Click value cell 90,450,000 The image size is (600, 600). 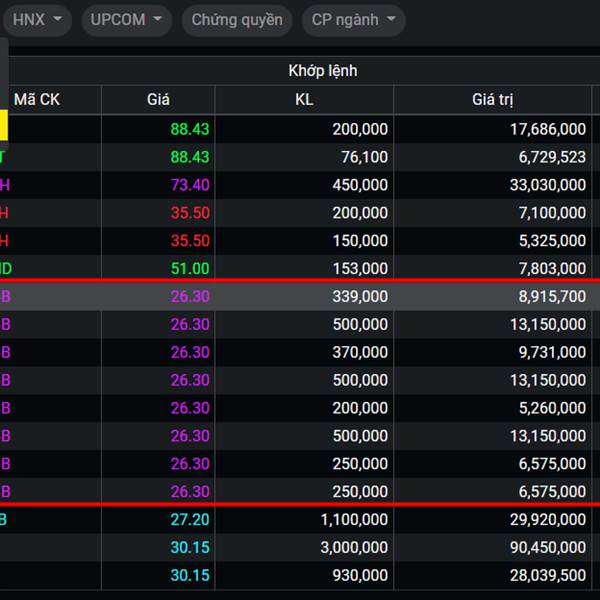pyautogui.click(x=548, y=548)
